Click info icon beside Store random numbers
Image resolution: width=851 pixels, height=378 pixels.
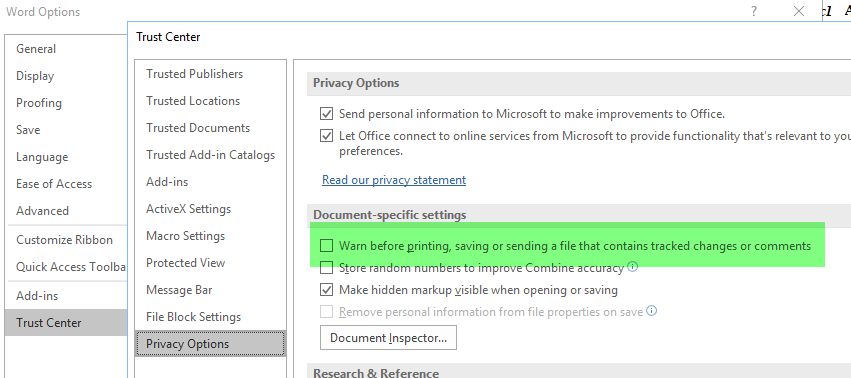[x=632, y=267]
